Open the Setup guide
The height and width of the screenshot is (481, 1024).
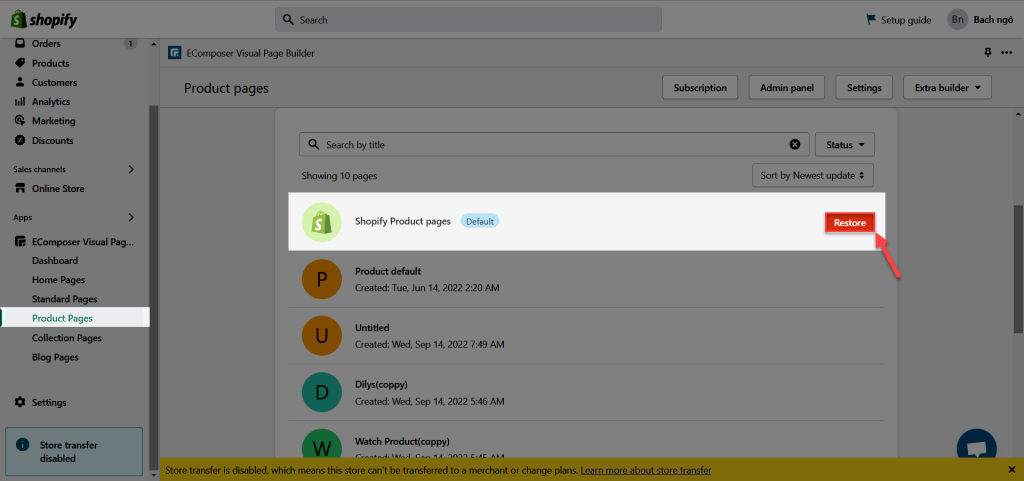(x=906, y=20)
